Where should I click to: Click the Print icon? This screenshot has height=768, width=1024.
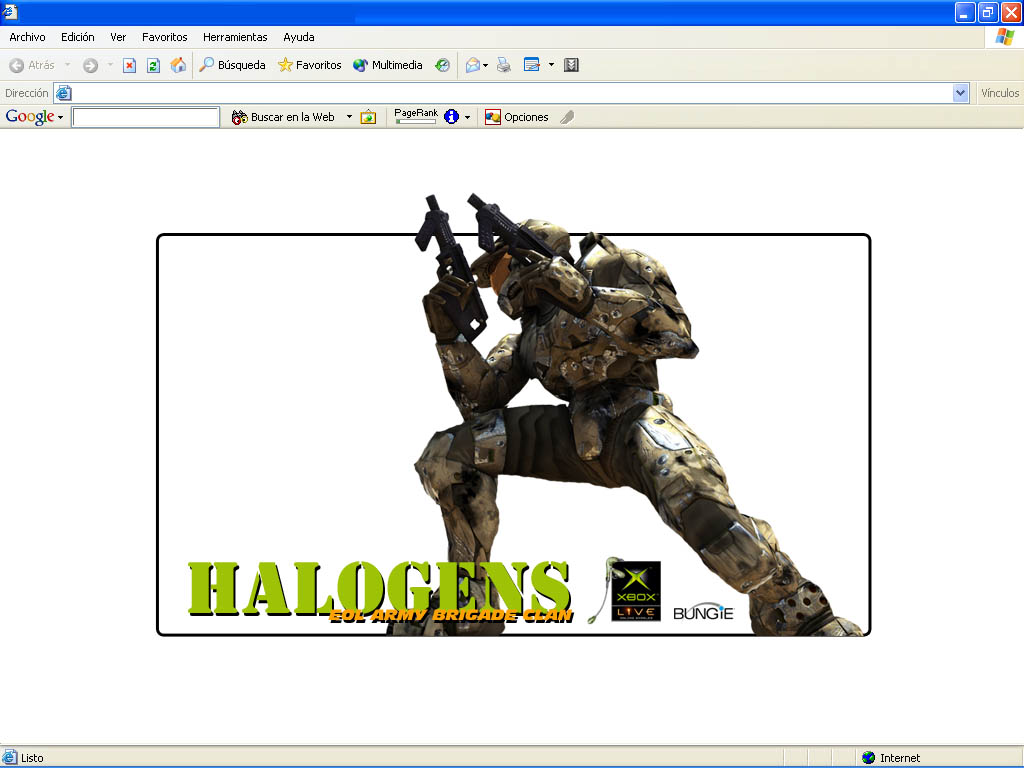pyautogui.click(x=504, y=65)
